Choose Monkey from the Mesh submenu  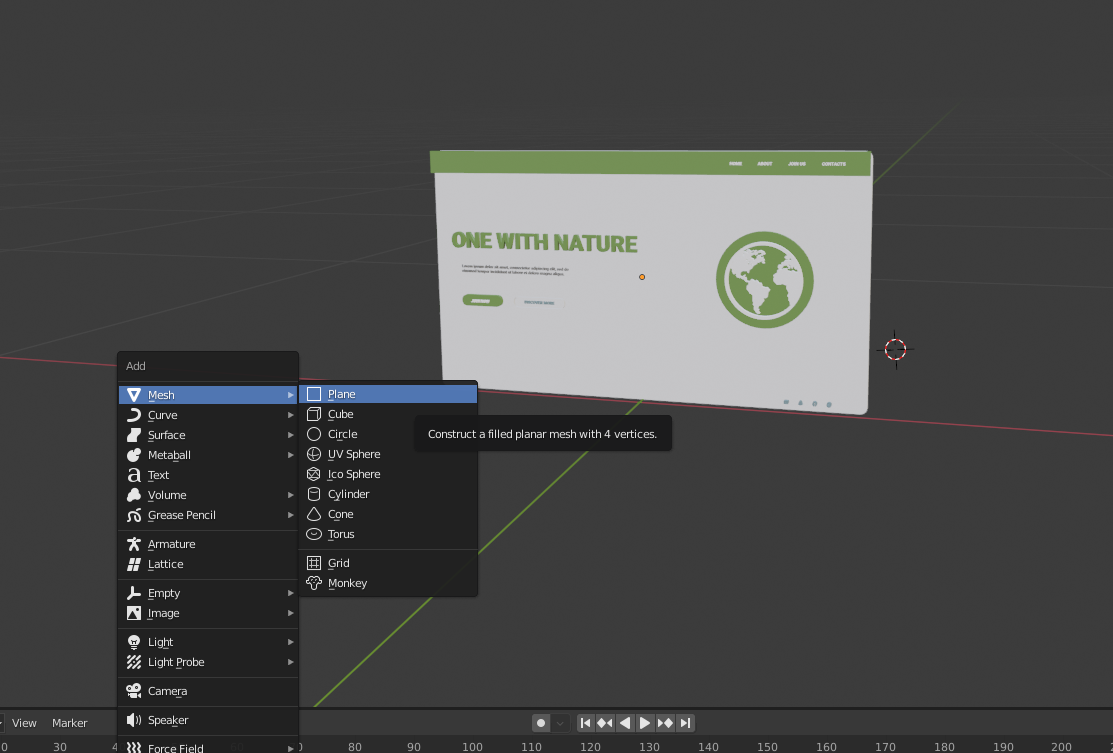click(x=388, y=583)
